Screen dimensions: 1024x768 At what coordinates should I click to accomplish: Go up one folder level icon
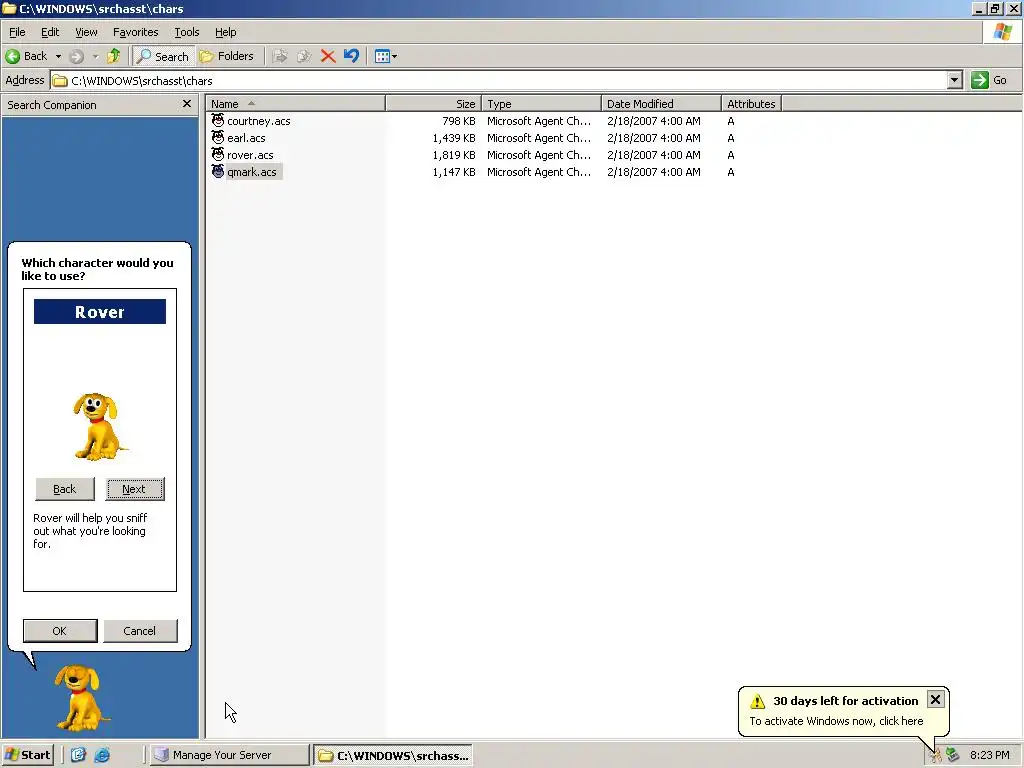click(x=114, y=56)
